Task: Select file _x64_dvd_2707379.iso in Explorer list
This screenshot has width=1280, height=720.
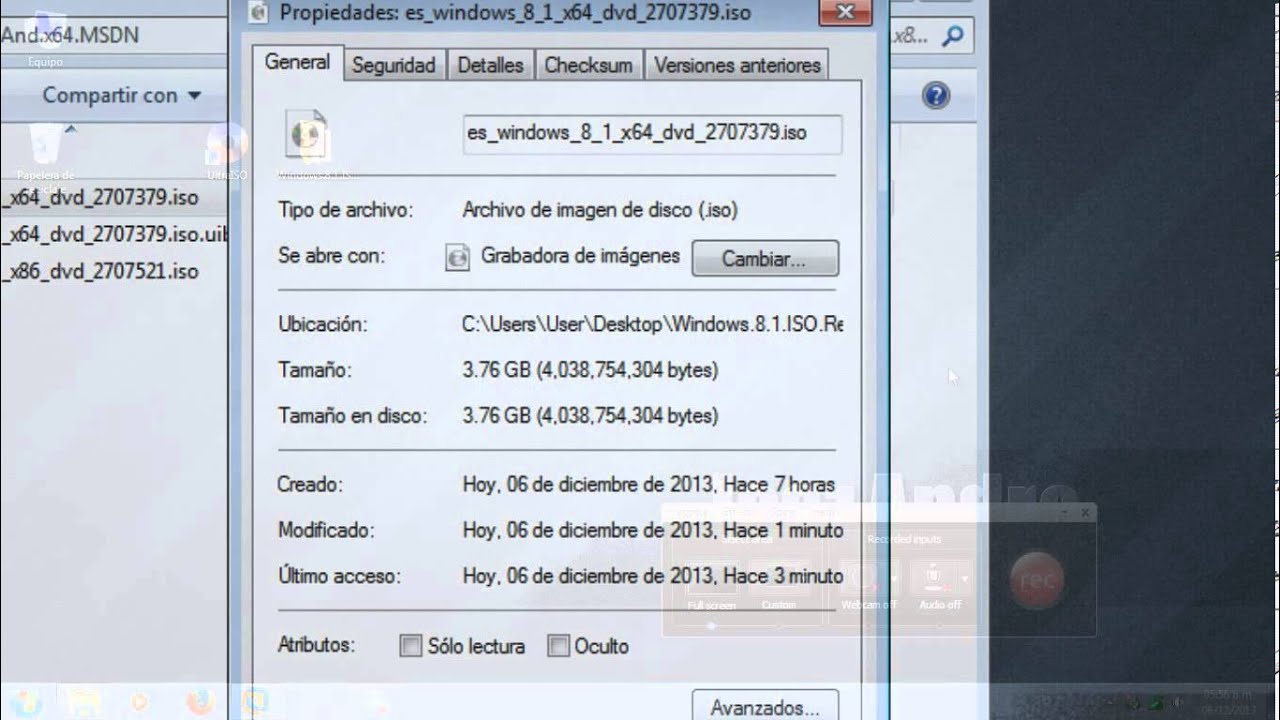Action: click(101, 197)
